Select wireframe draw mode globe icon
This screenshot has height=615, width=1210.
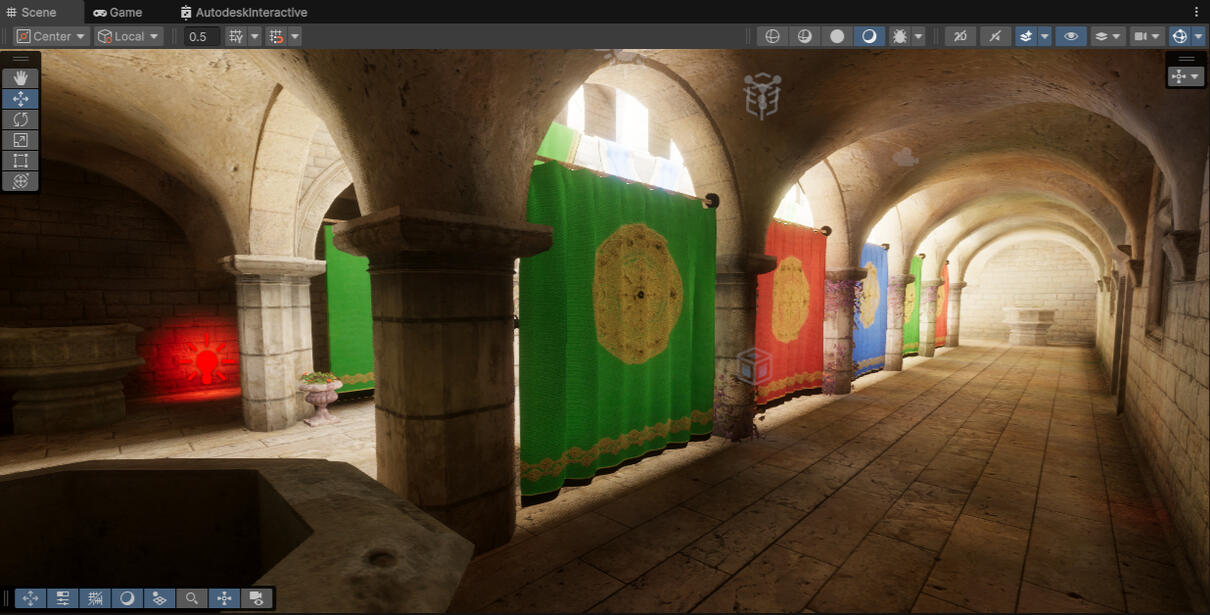point(772,36)
